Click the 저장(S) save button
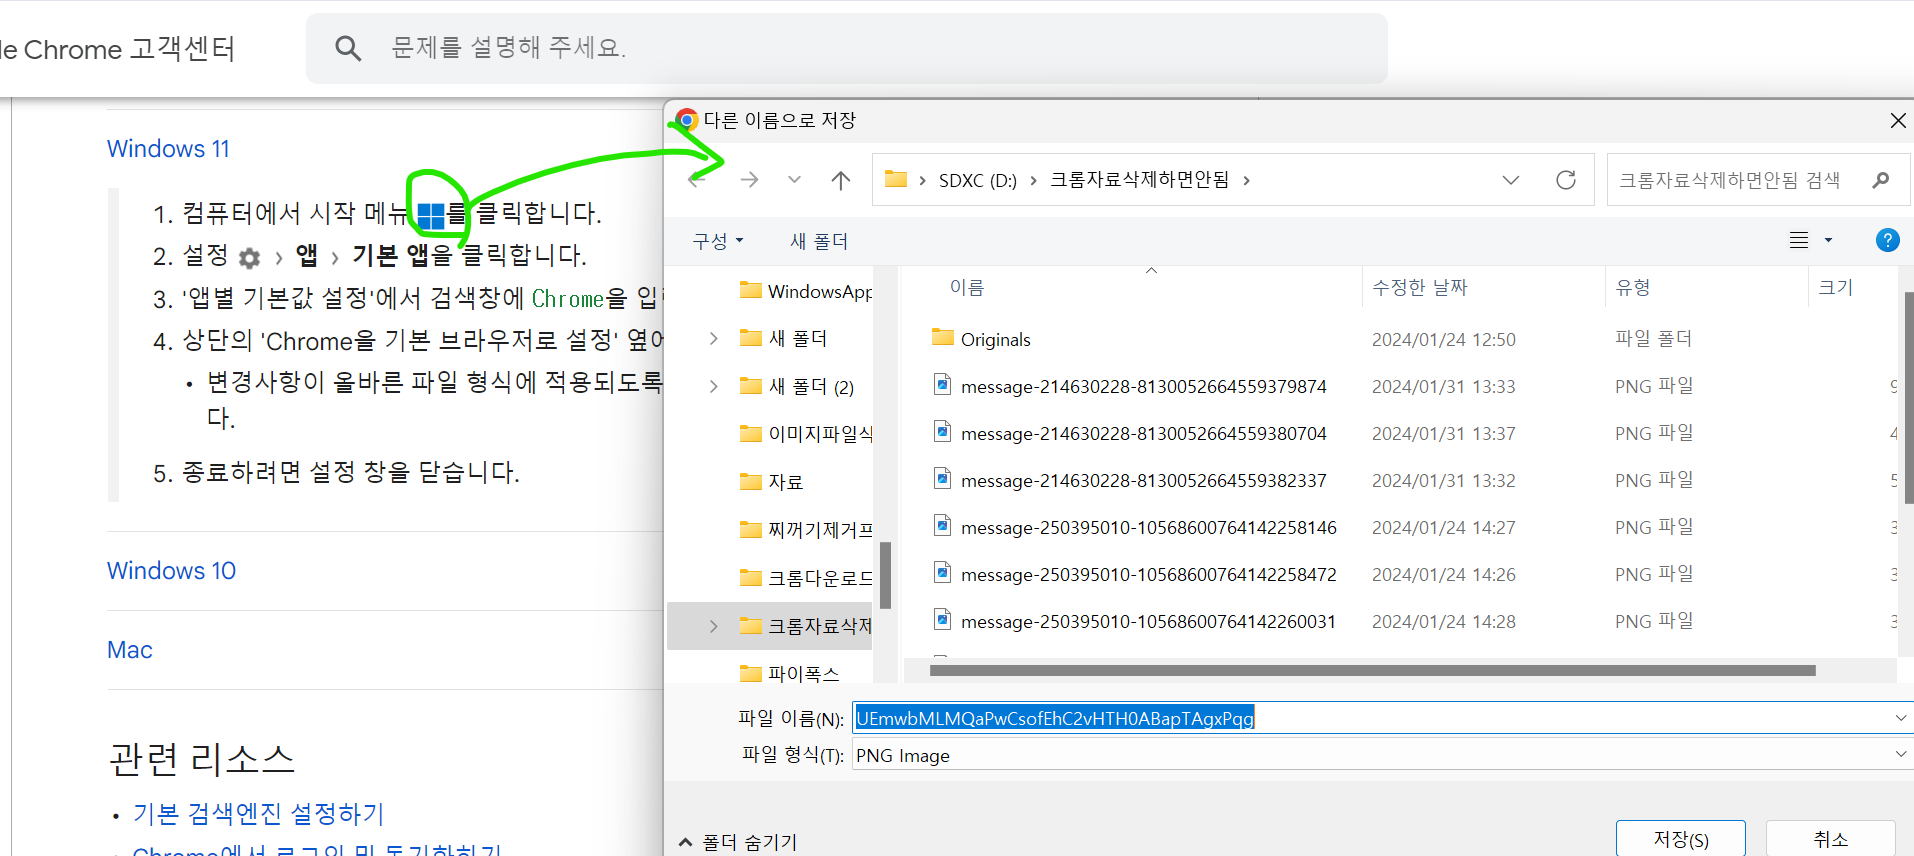1914x856 pixels. (1680, 839)
